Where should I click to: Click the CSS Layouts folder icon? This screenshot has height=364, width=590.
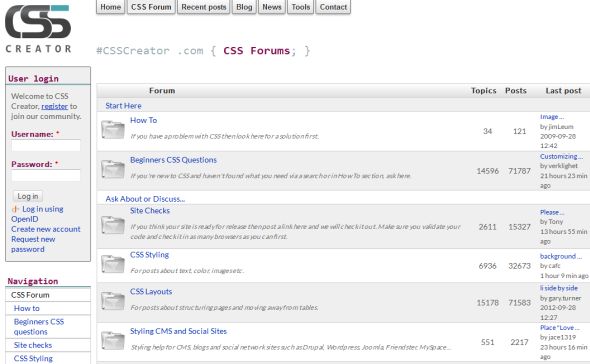(113, 301)
